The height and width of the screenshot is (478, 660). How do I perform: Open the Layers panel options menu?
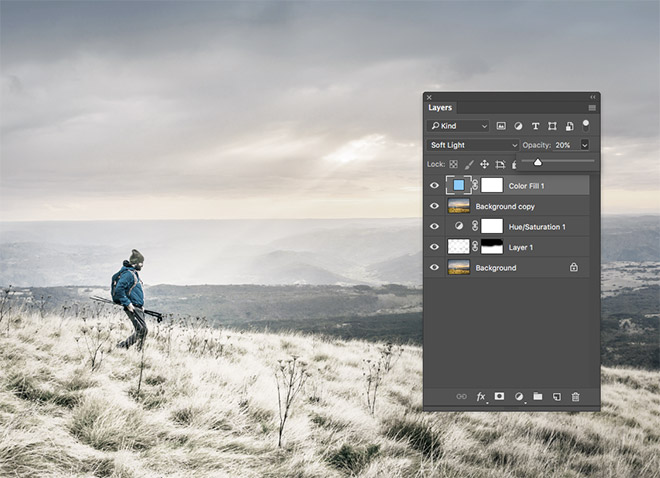(592, 107)
